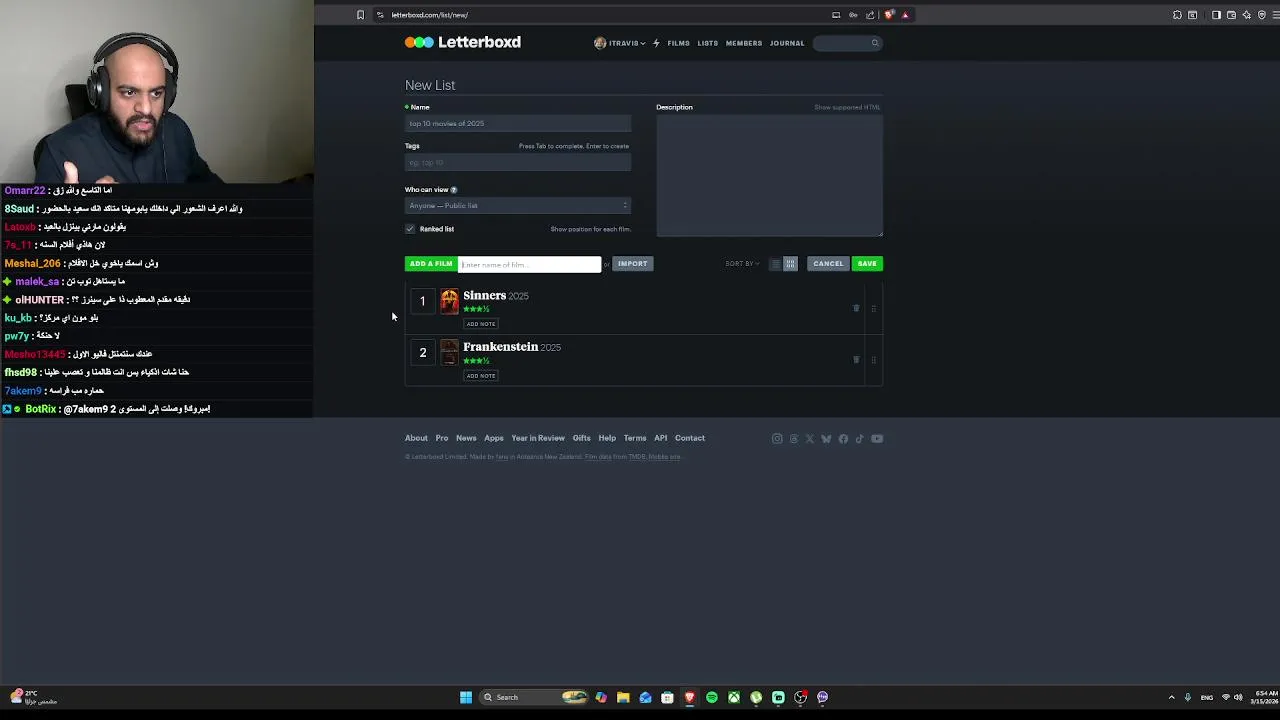Click rank number 2 box for Frankenstein
The image size is (1280, 720).
tap(422, 353)
